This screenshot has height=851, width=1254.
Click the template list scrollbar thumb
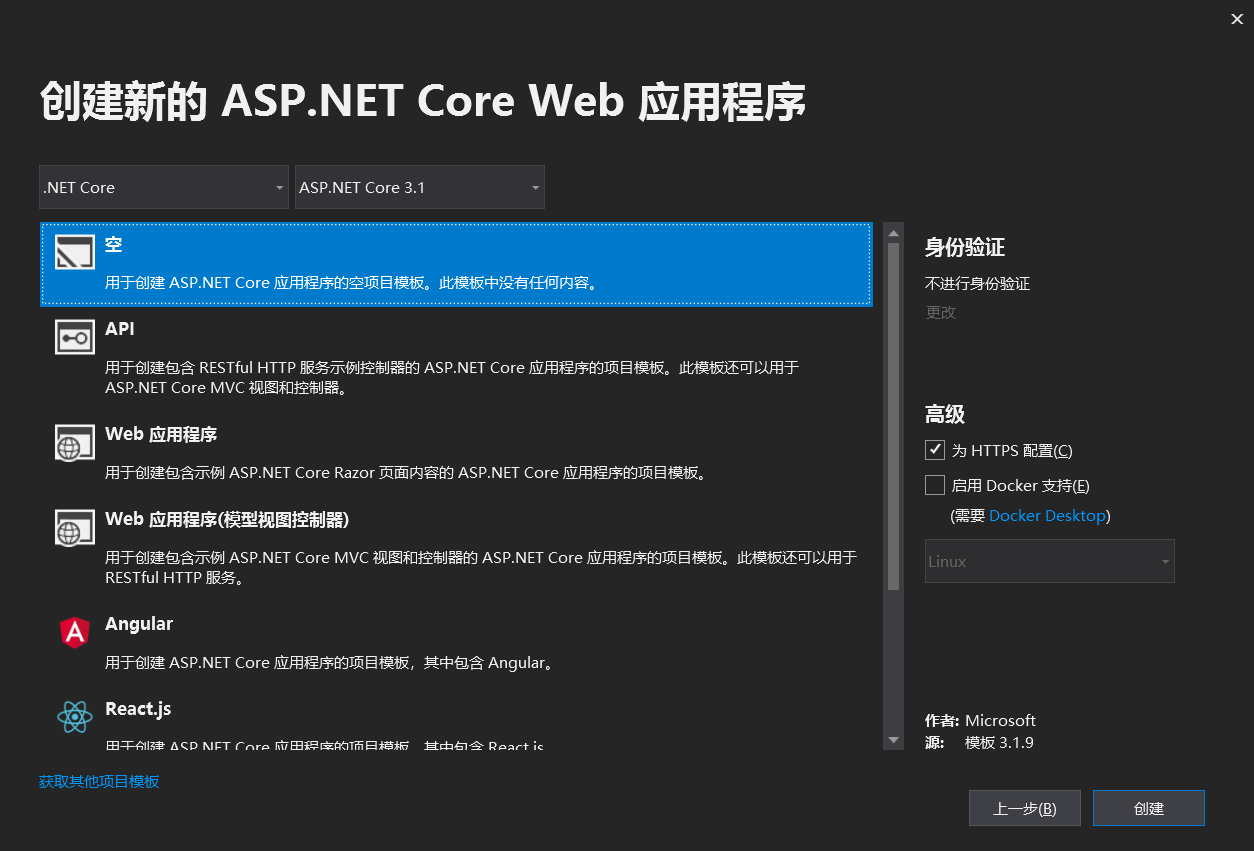click(x=894, y=416)
